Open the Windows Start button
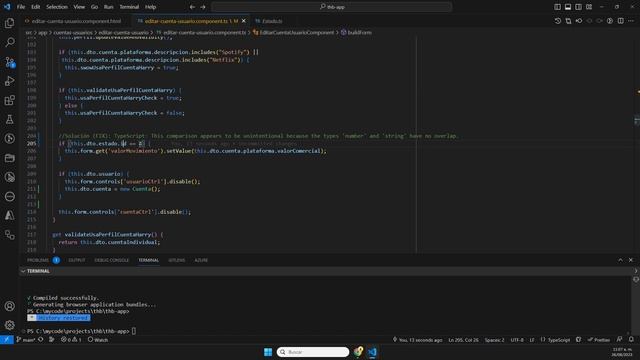Screen dimensions: 640x360 click(x=268, y=352)
